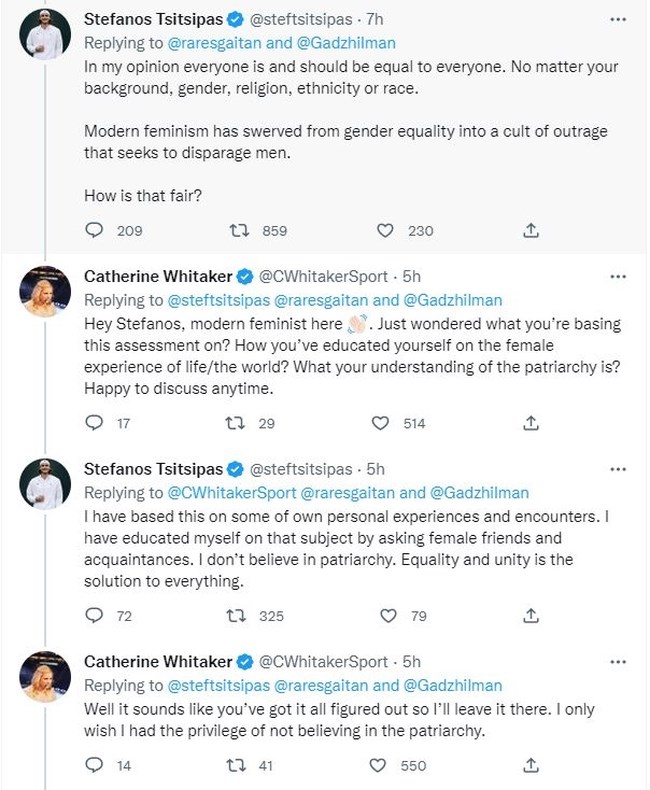Retweet the tweet with 859 retweets
This screenshot has height=790, width=650.
240,230
